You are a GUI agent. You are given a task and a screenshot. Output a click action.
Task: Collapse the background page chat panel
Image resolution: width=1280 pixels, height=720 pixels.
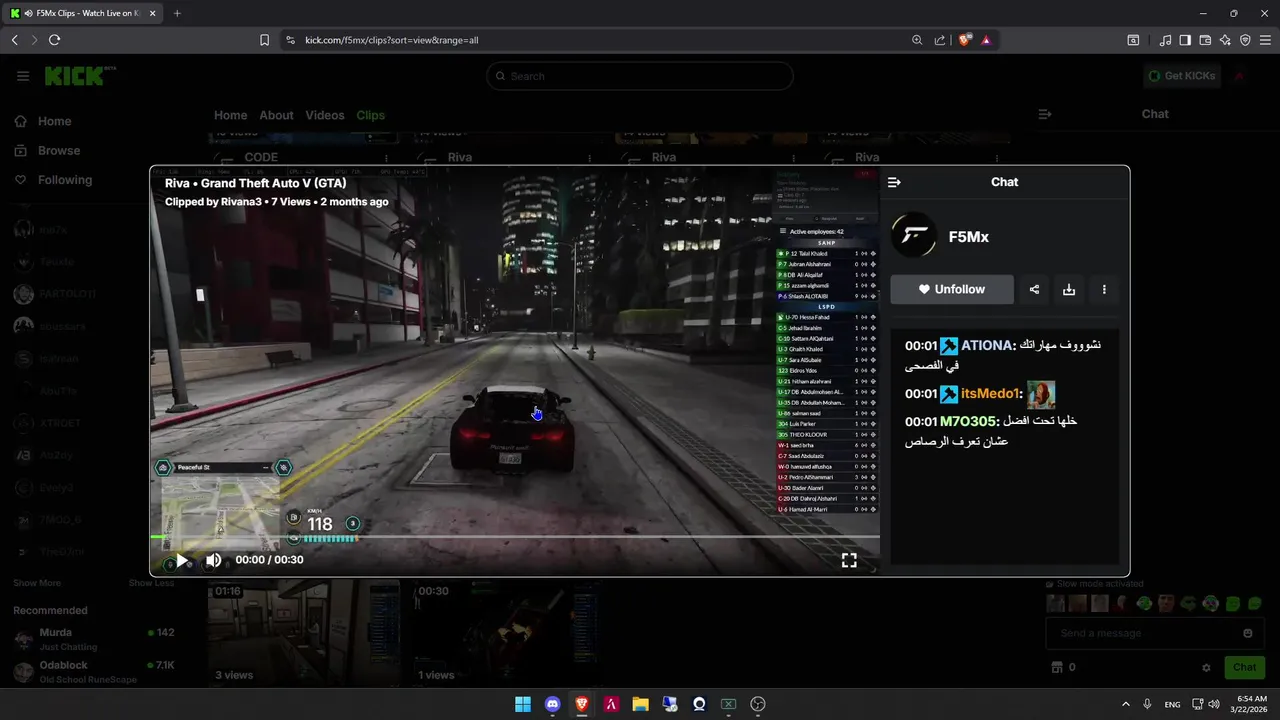click(1045, 114)
